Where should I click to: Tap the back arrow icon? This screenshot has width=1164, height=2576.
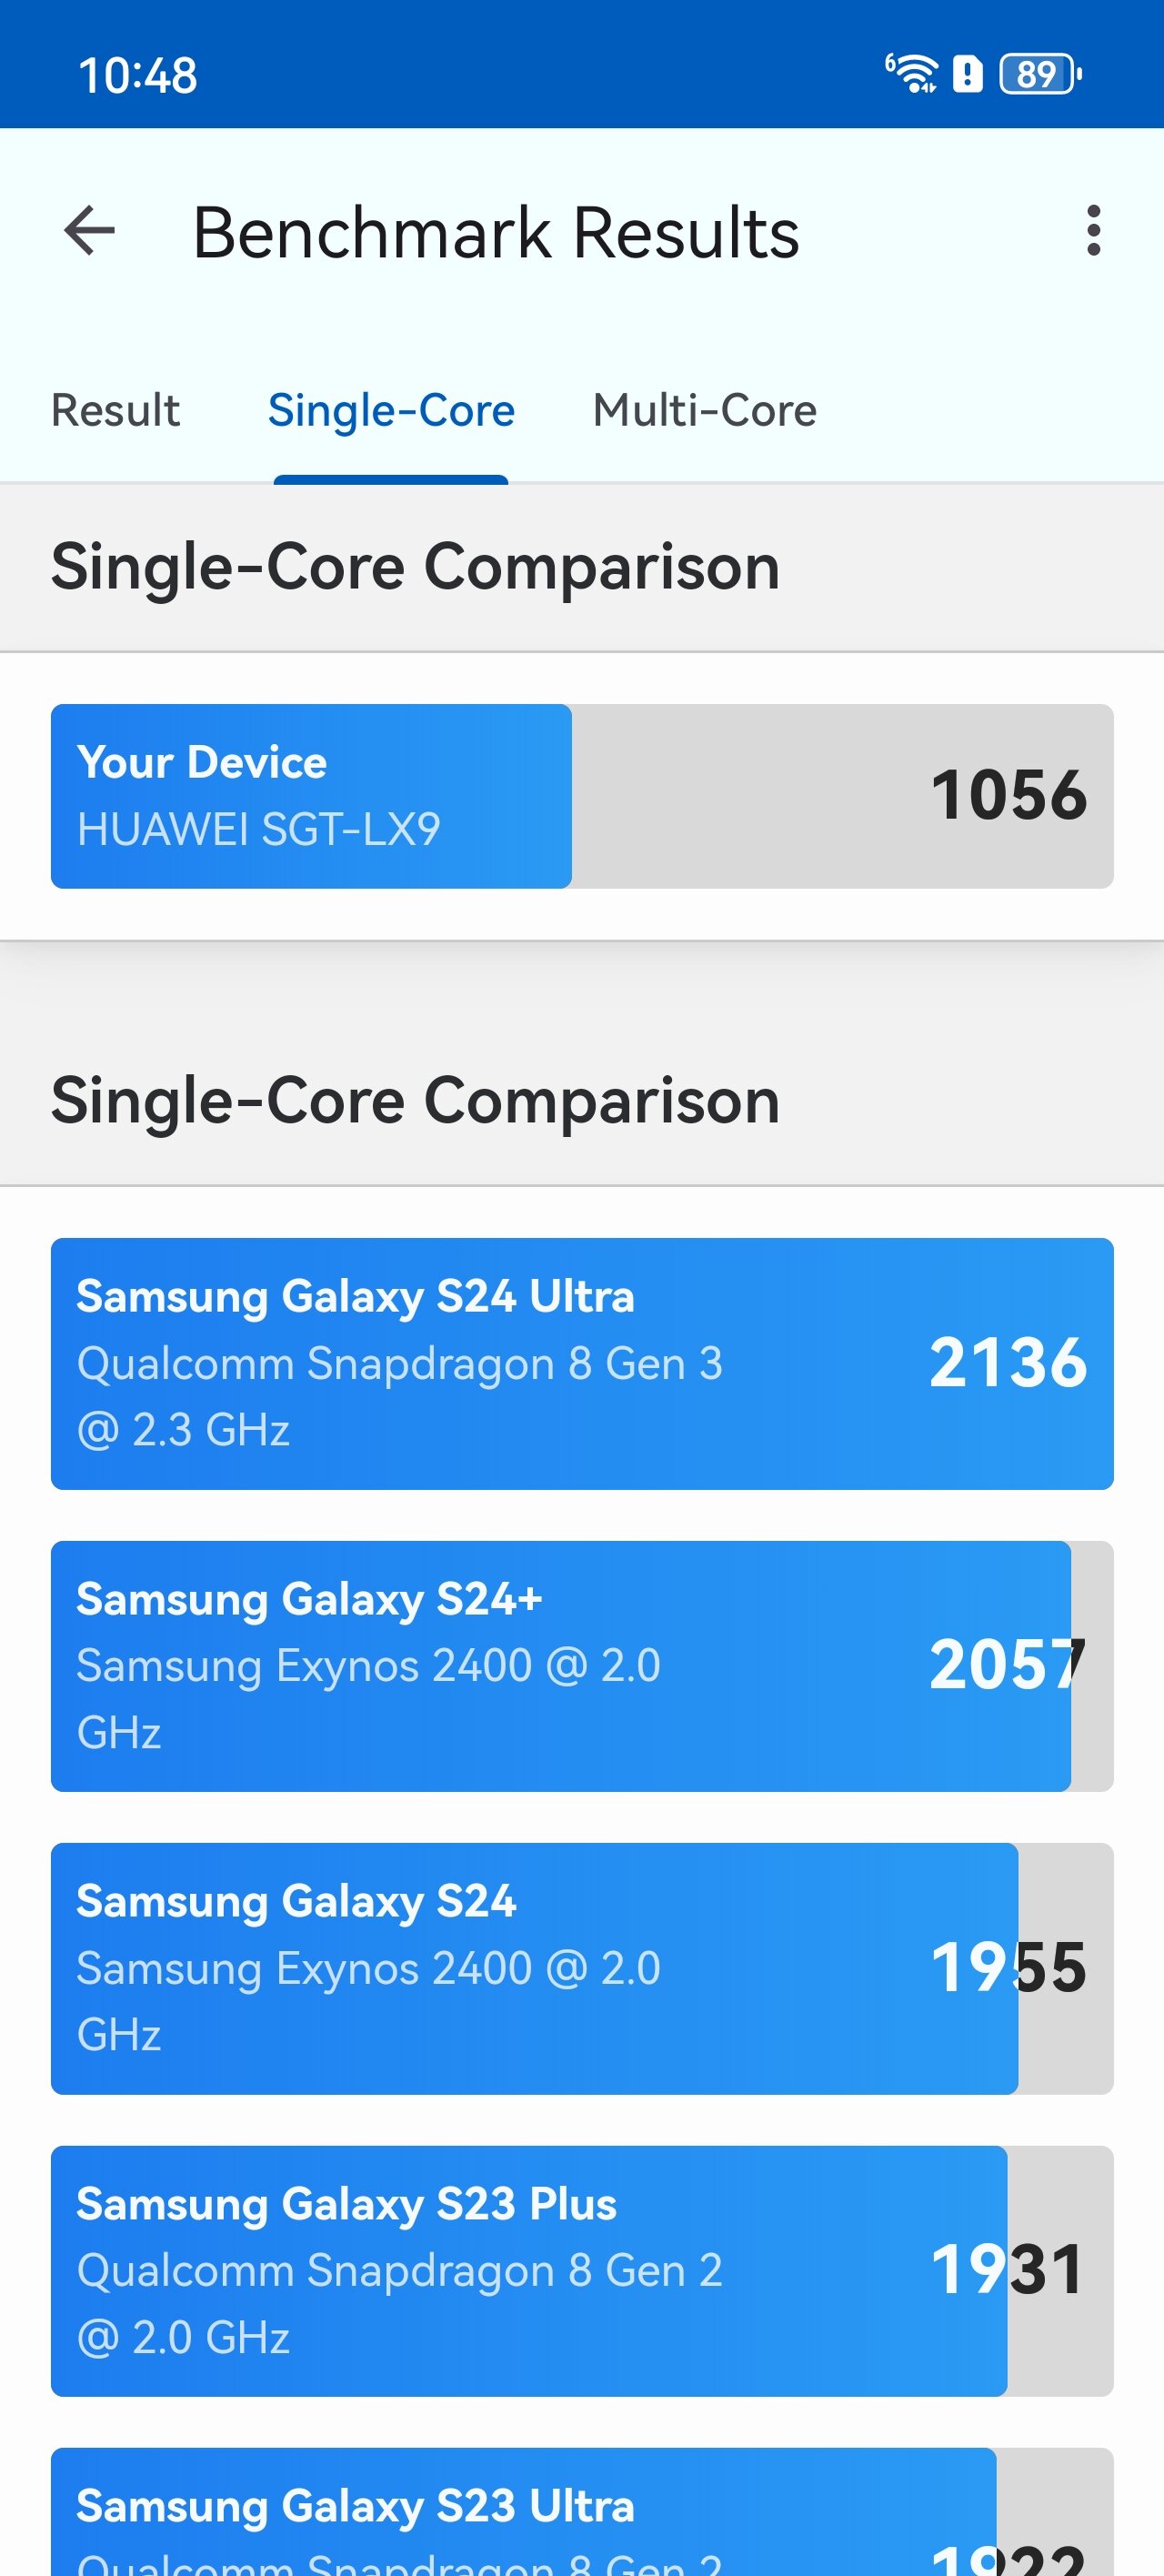90,231
